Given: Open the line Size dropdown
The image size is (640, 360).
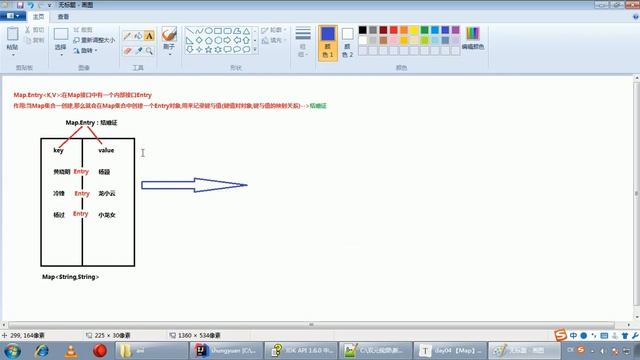Looking at the screenshot, I should (x=303, y=42).
